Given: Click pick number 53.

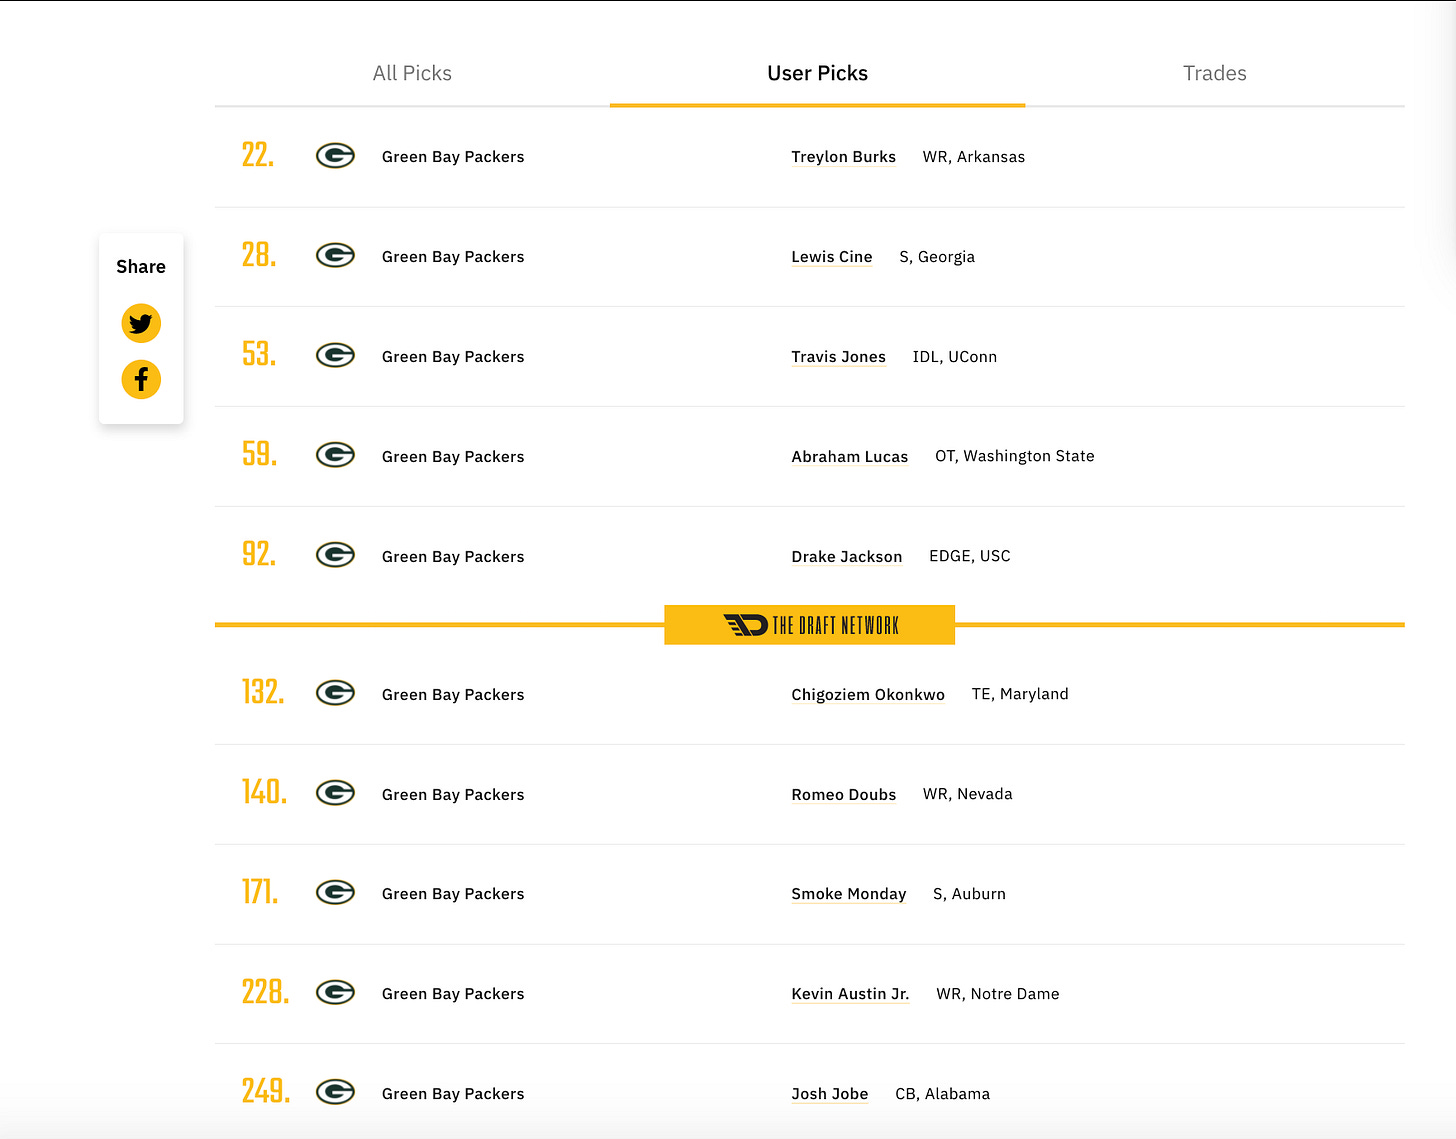Looking at the screenshot, I should coord(259,354).
